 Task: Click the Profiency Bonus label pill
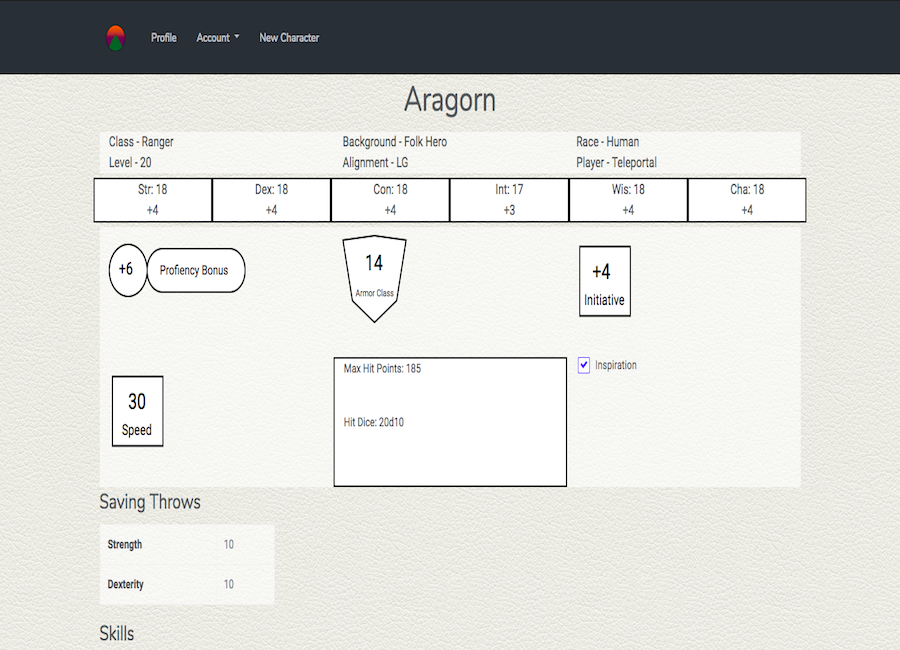(196, 270)
